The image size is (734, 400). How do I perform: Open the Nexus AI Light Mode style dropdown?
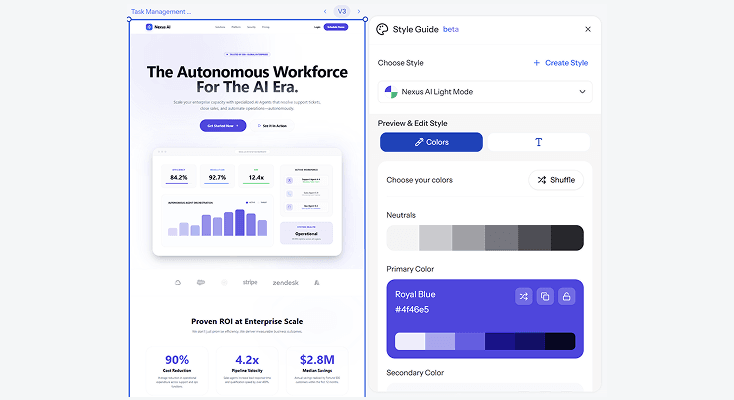485,92
